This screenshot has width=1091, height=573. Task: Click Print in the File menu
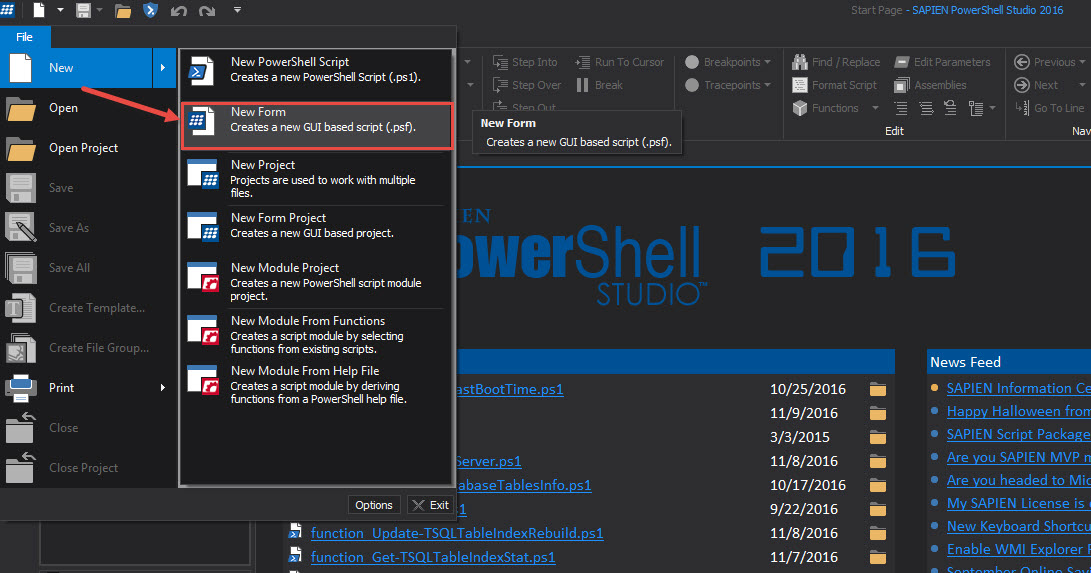click(x=61, y=387)
